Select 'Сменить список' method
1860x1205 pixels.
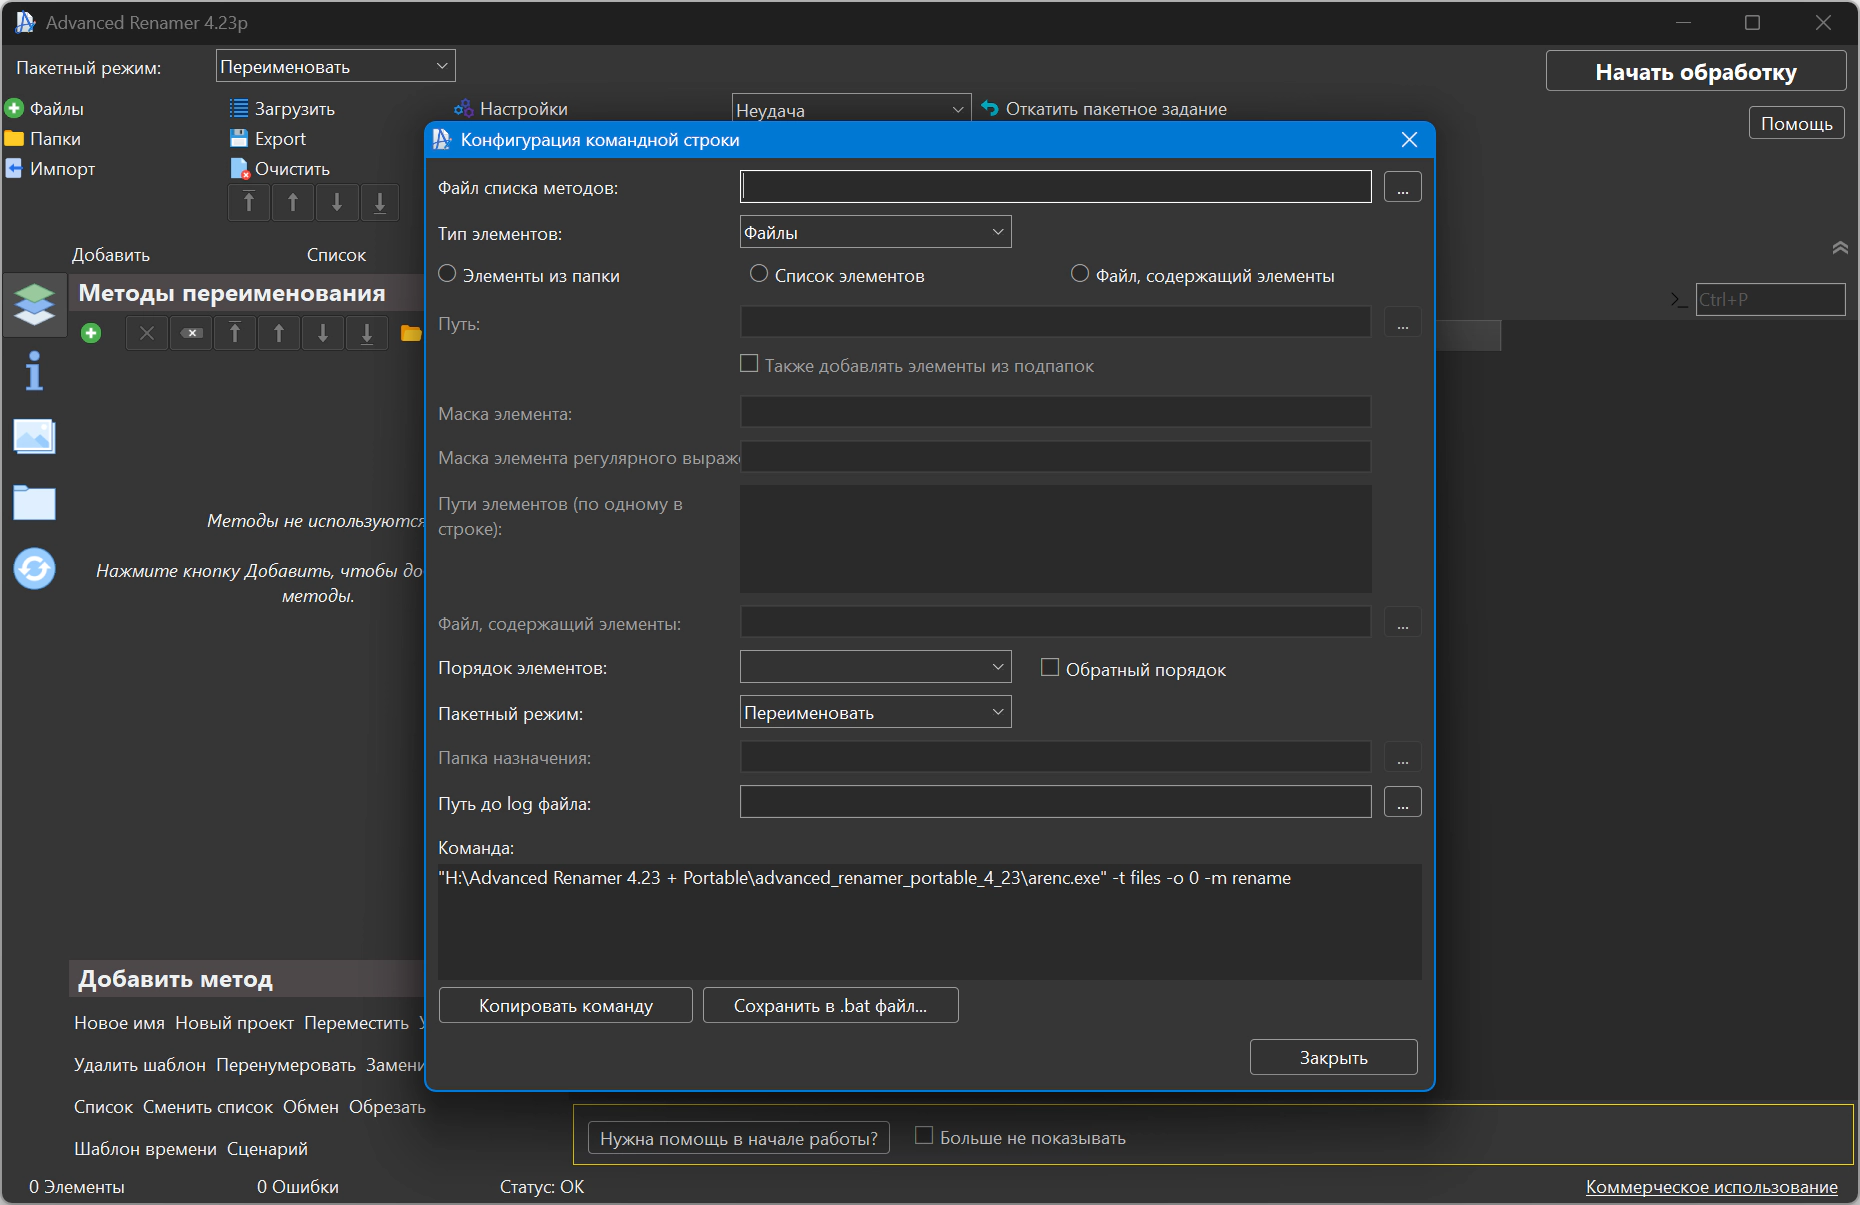(208, 1107)
